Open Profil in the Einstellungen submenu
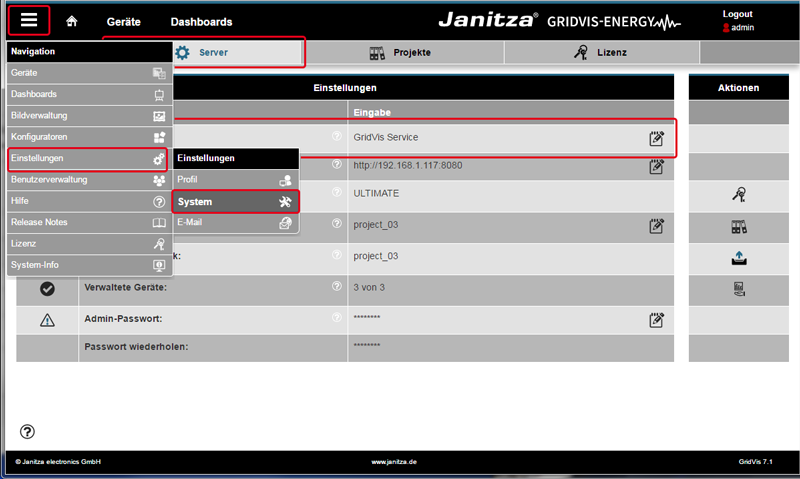This screenshot has width=800, height=479. point(235,179)
